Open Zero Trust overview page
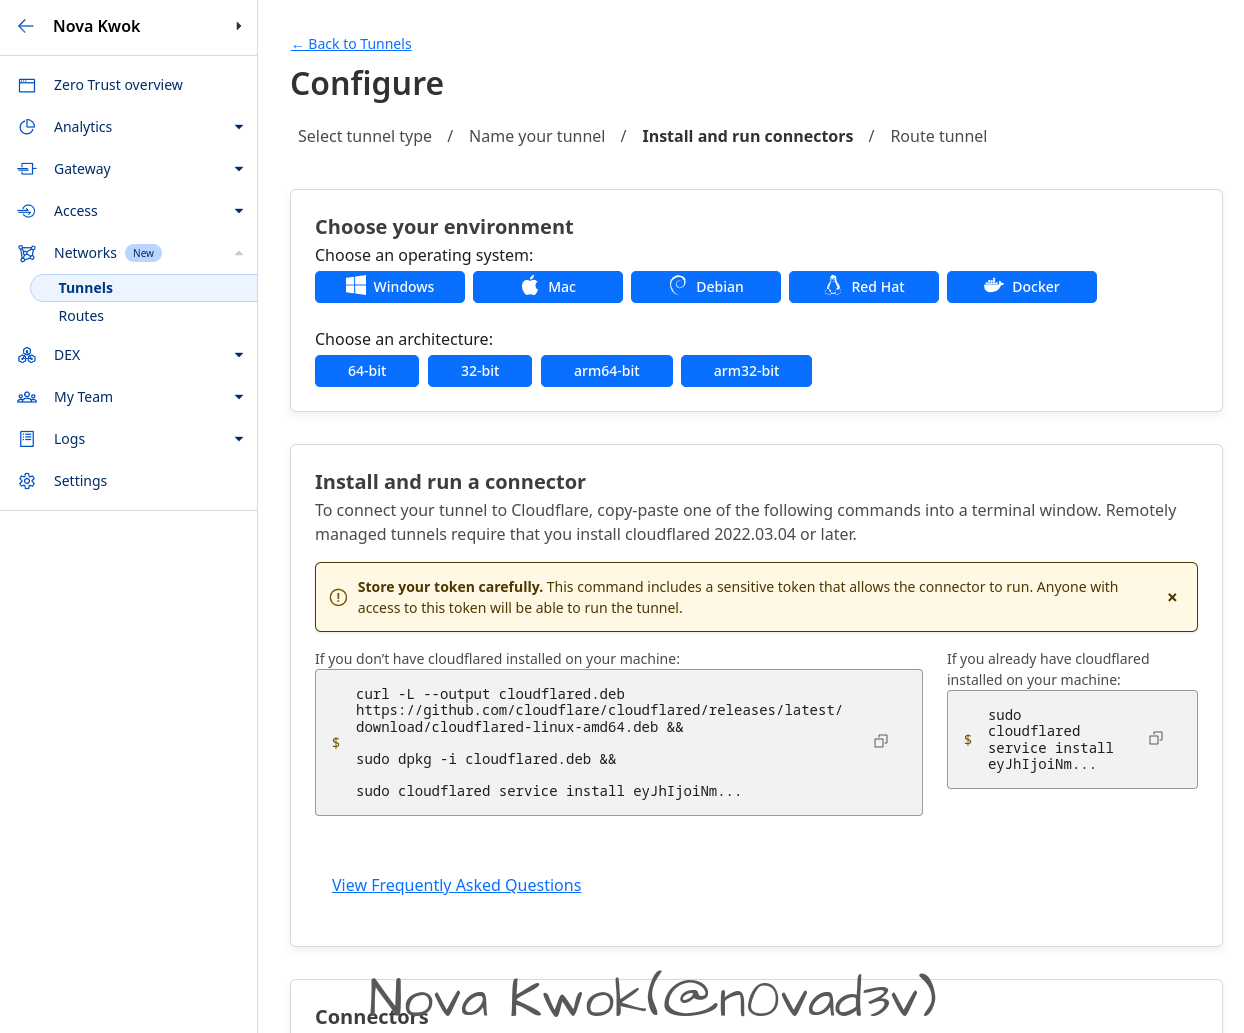This screenshot has height=1033, width=1244. pyautogui.click(x=118, y=85)
